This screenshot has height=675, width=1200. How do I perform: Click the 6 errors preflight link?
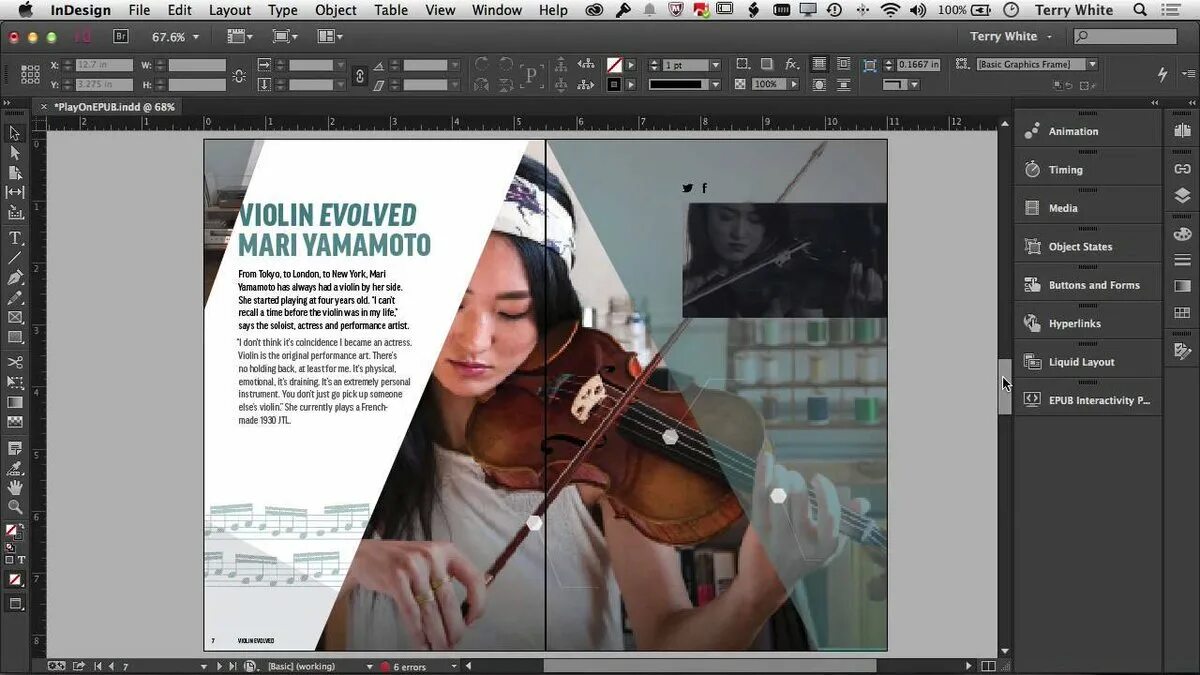[410, 665]
